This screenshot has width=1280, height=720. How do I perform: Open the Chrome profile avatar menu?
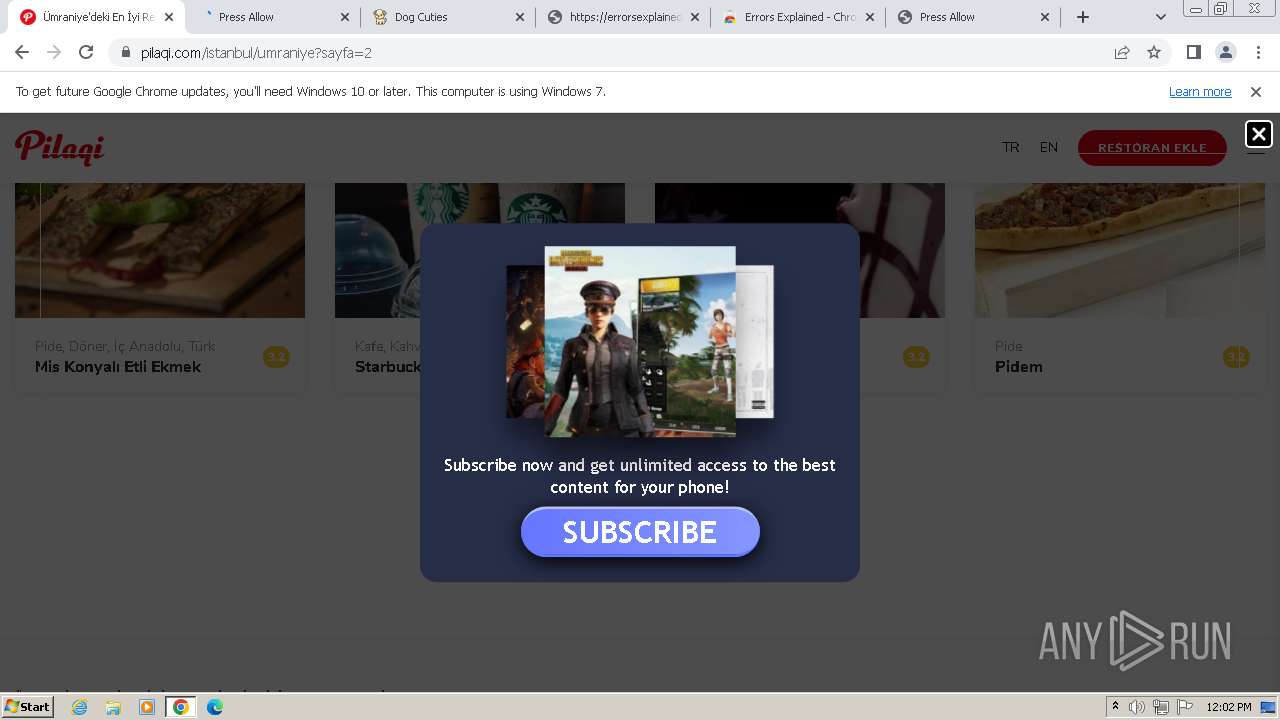[1225, 52]
